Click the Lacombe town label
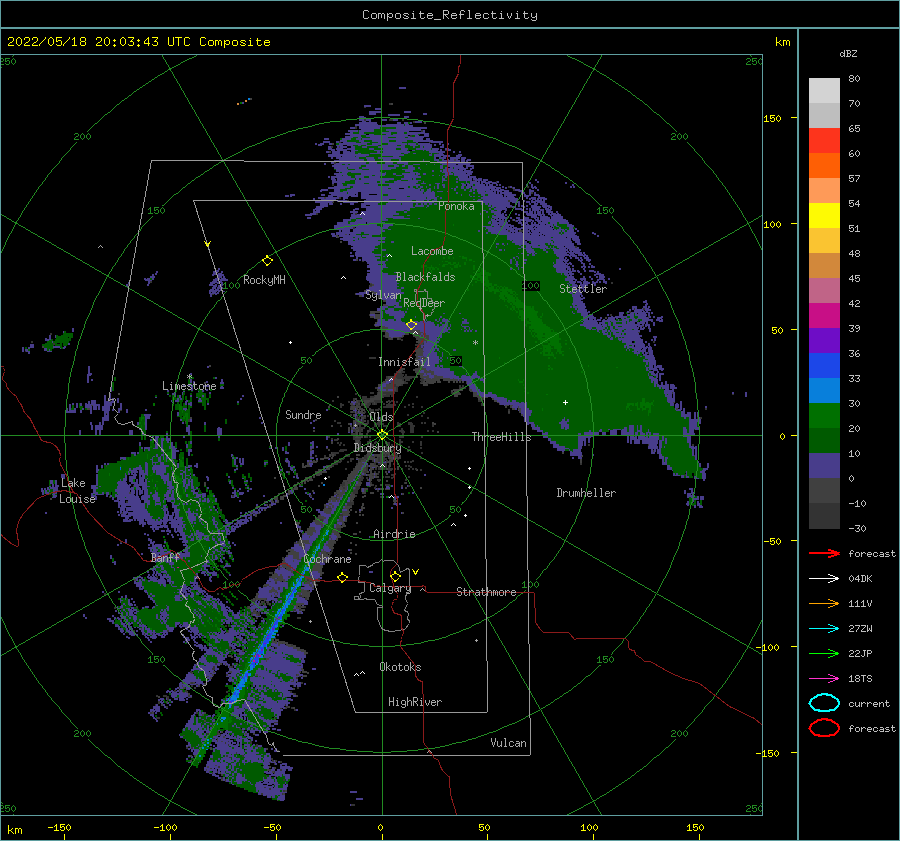 pos(432,251)
